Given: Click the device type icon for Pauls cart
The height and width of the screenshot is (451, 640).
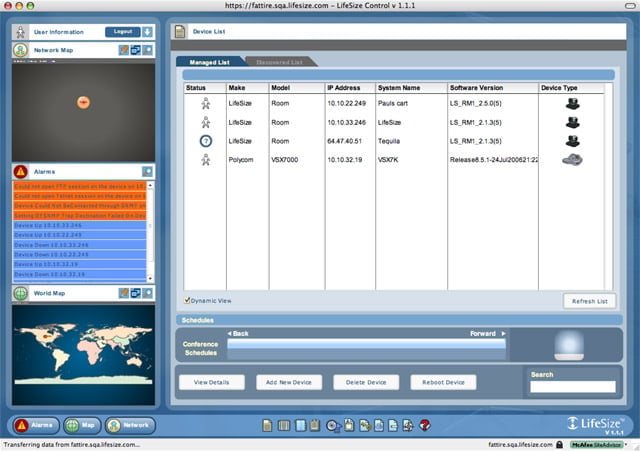Looking at the screenshot, I should click(573, 104).
